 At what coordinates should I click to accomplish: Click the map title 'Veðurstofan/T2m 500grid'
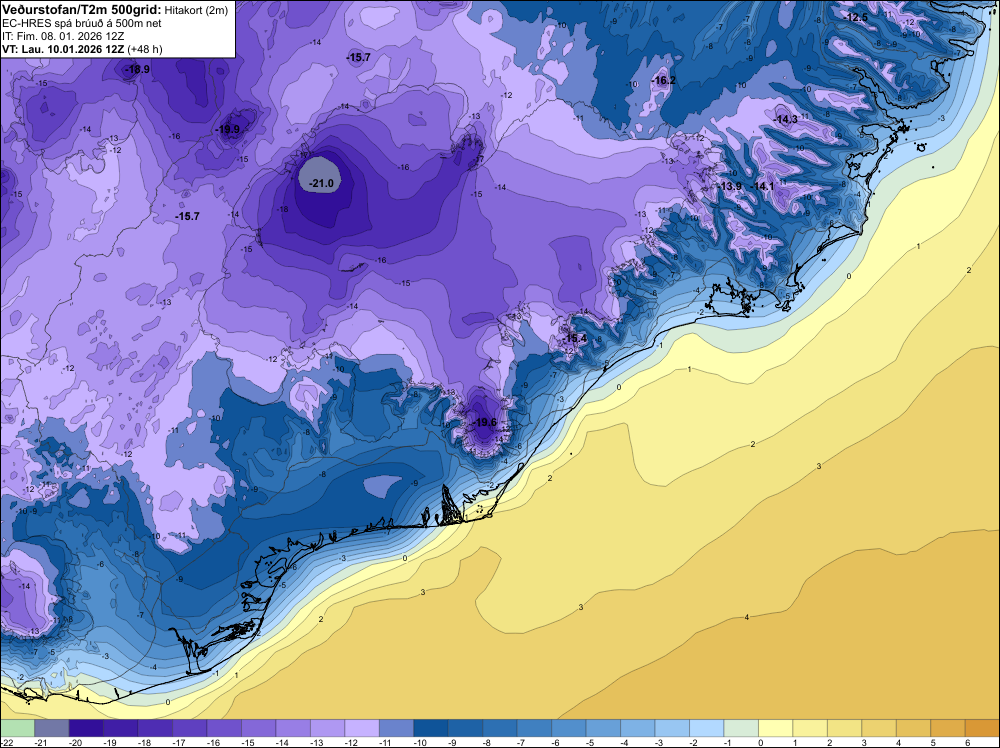click(82, 9)
